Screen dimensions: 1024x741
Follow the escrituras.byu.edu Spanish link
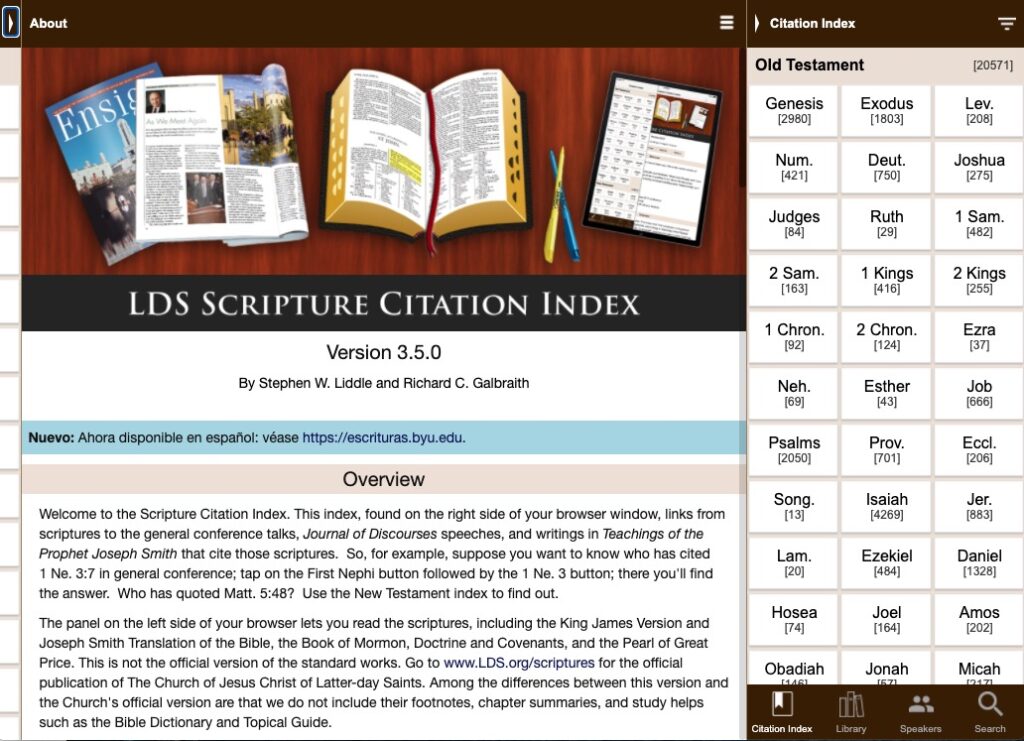(x=383, y=437)
